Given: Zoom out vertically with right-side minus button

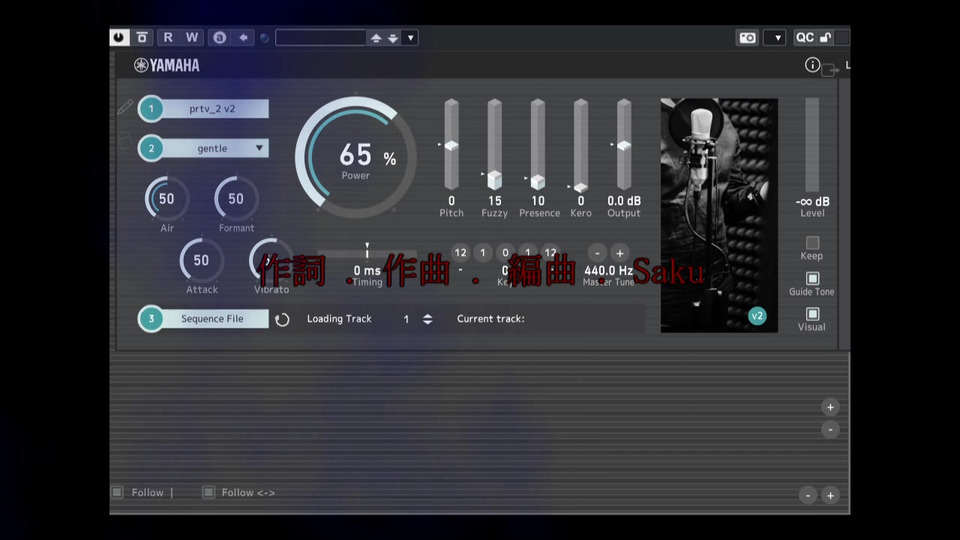Looking at the screenshot, I should pyautogui.click(x=830, y=430).
